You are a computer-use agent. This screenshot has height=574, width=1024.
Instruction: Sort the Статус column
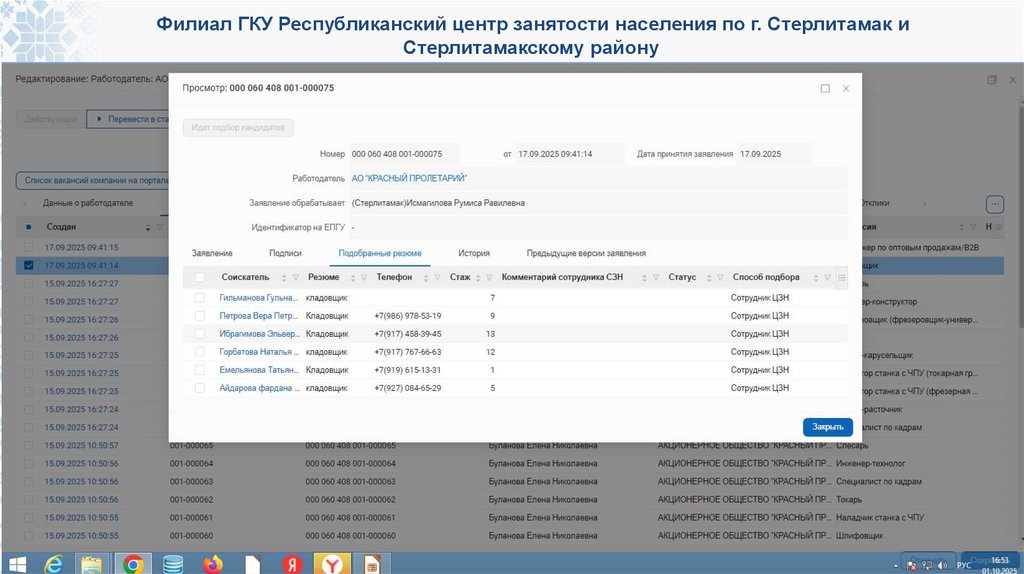(x=709, y=278)
